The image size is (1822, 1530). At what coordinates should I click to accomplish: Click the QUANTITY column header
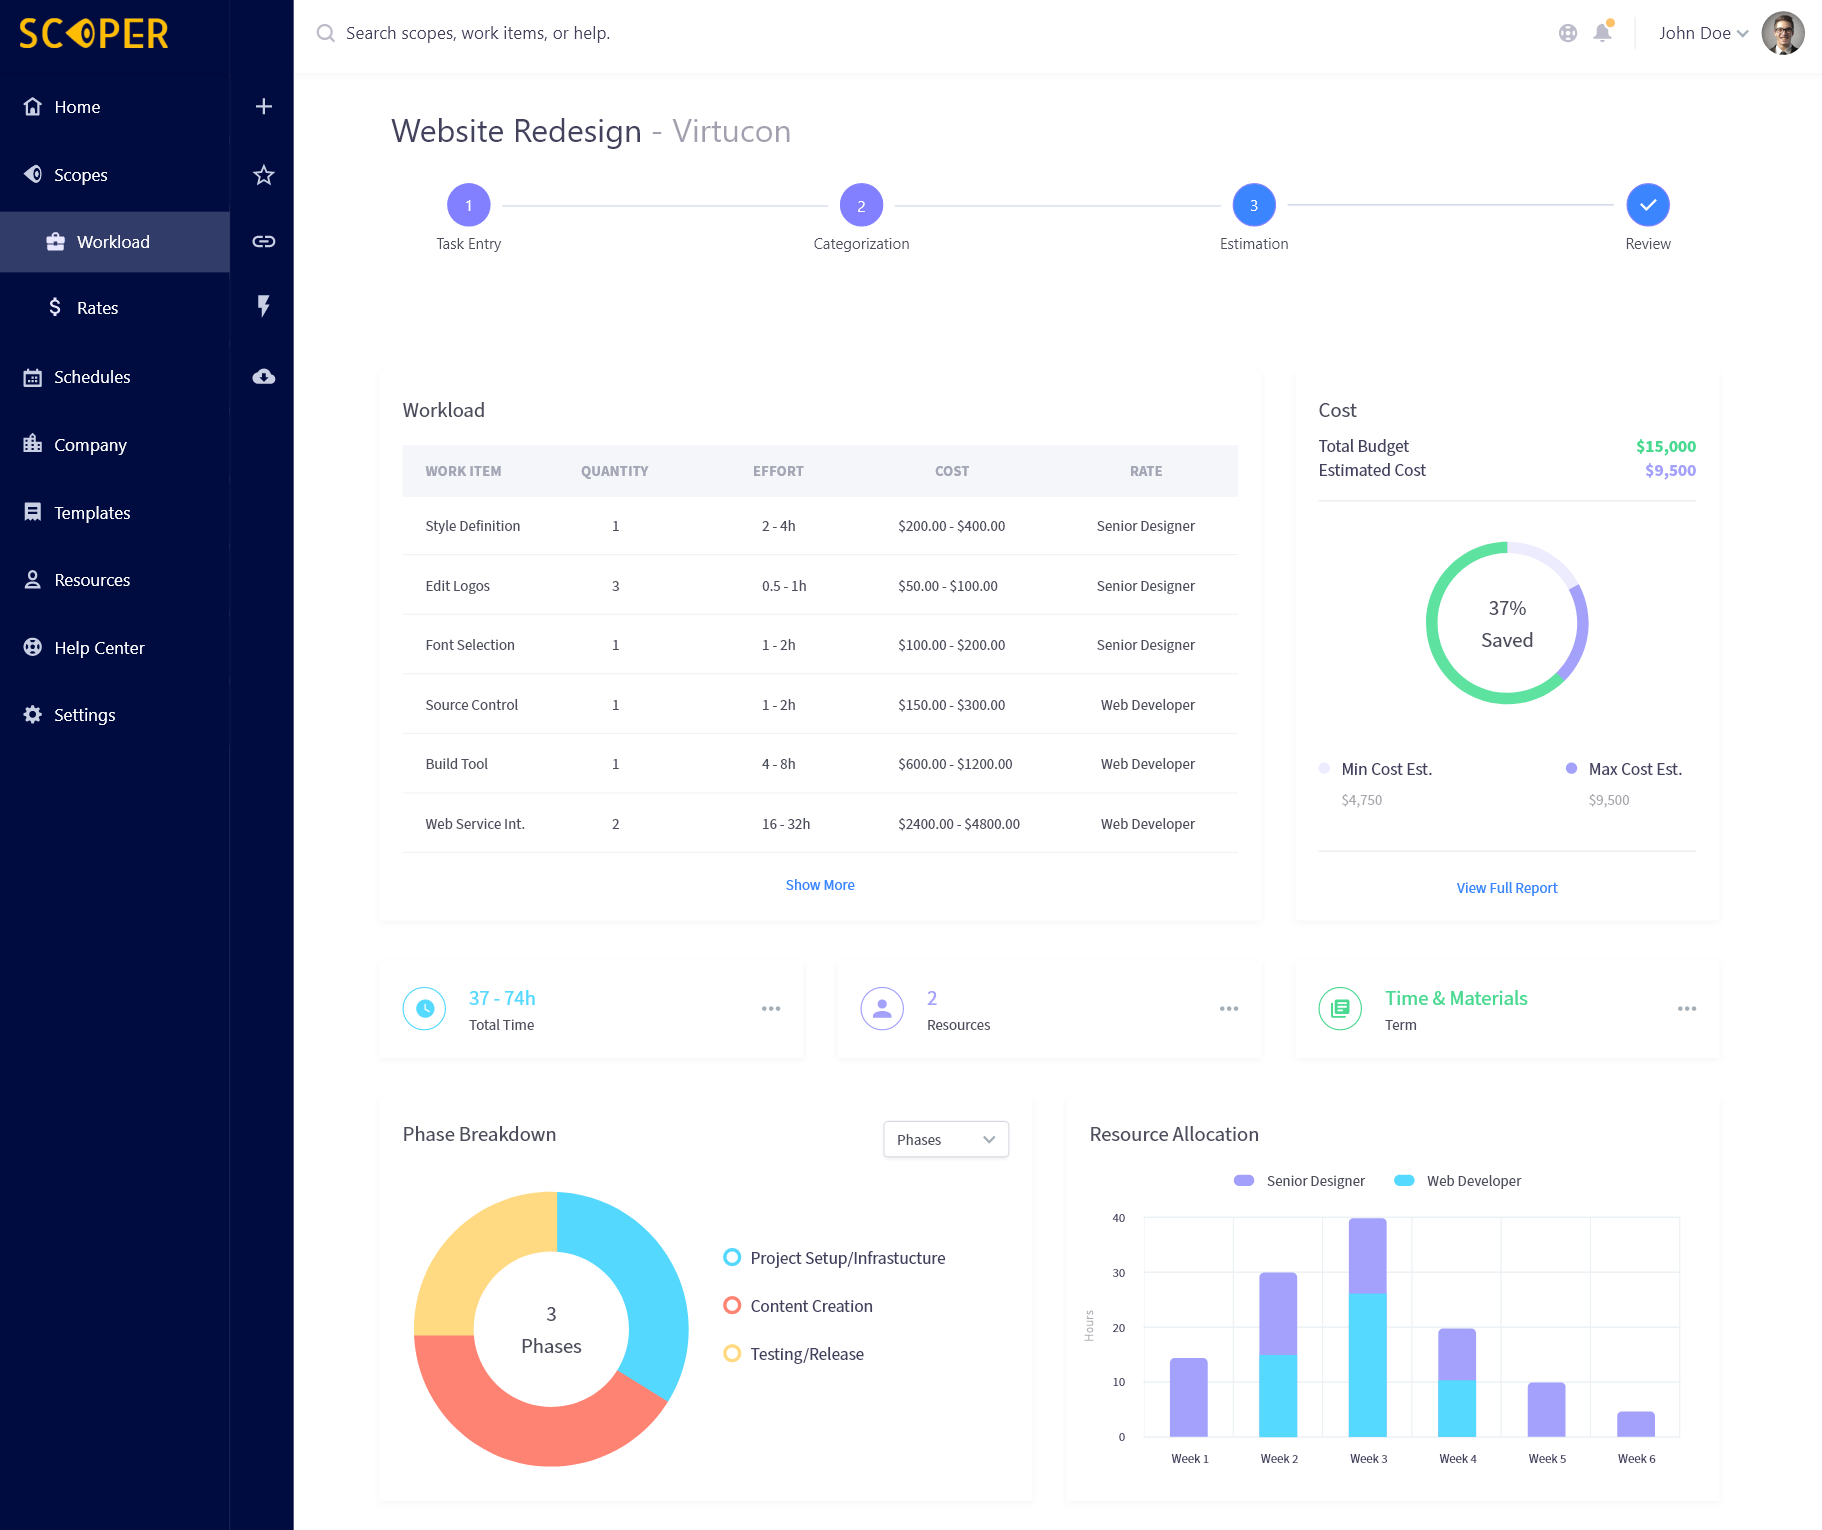coord(614,471)
